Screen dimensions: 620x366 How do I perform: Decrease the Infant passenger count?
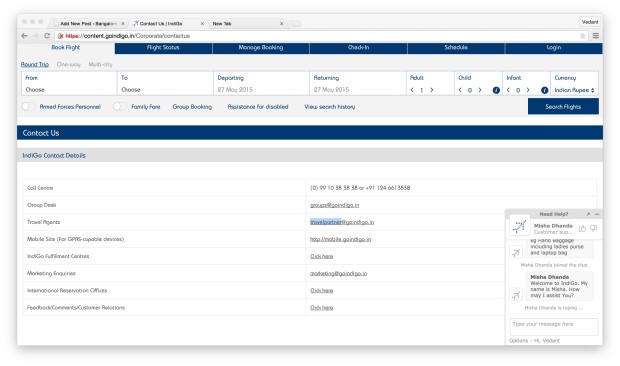(508, 90)
